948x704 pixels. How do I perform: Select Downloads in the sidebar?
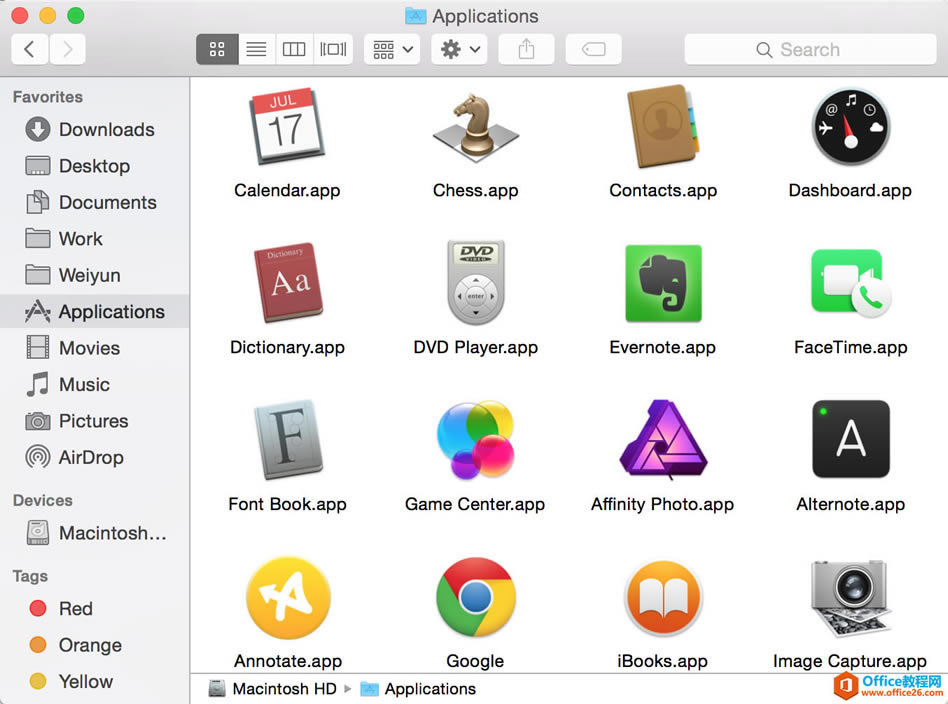click(x=98, y=129)
